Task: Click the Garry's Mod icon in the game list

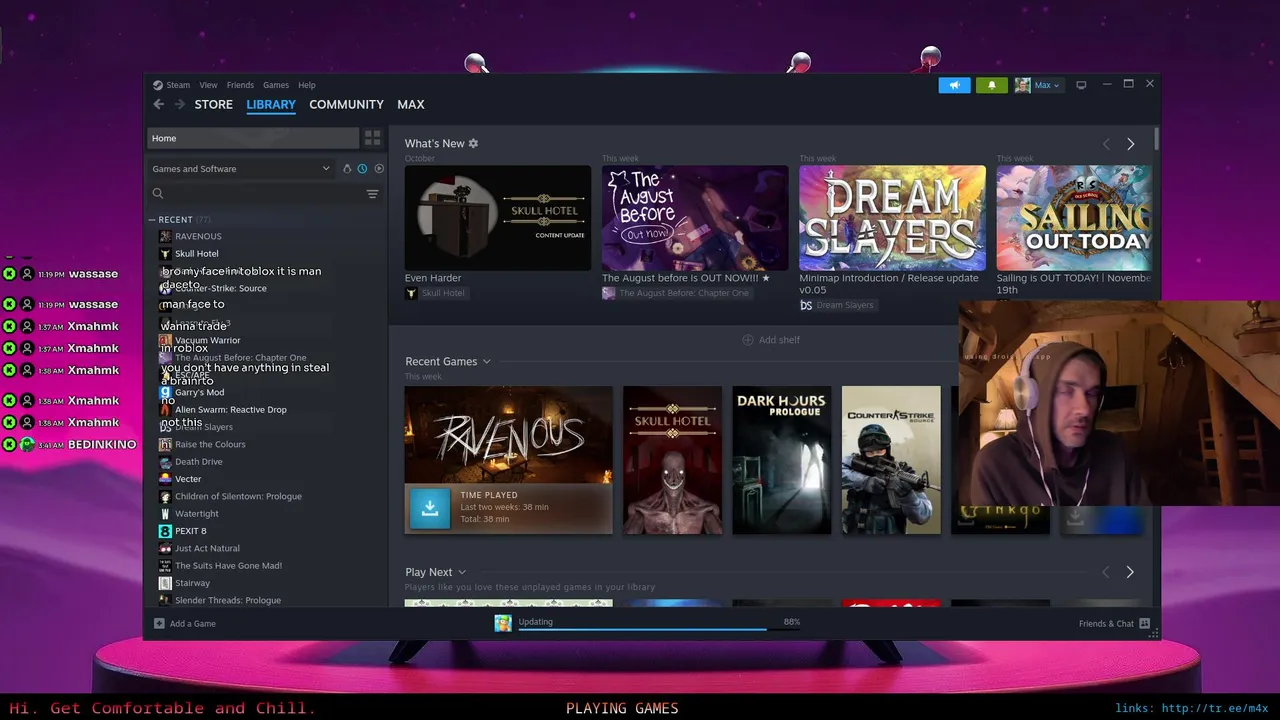Action: click(x=165, y=392)
